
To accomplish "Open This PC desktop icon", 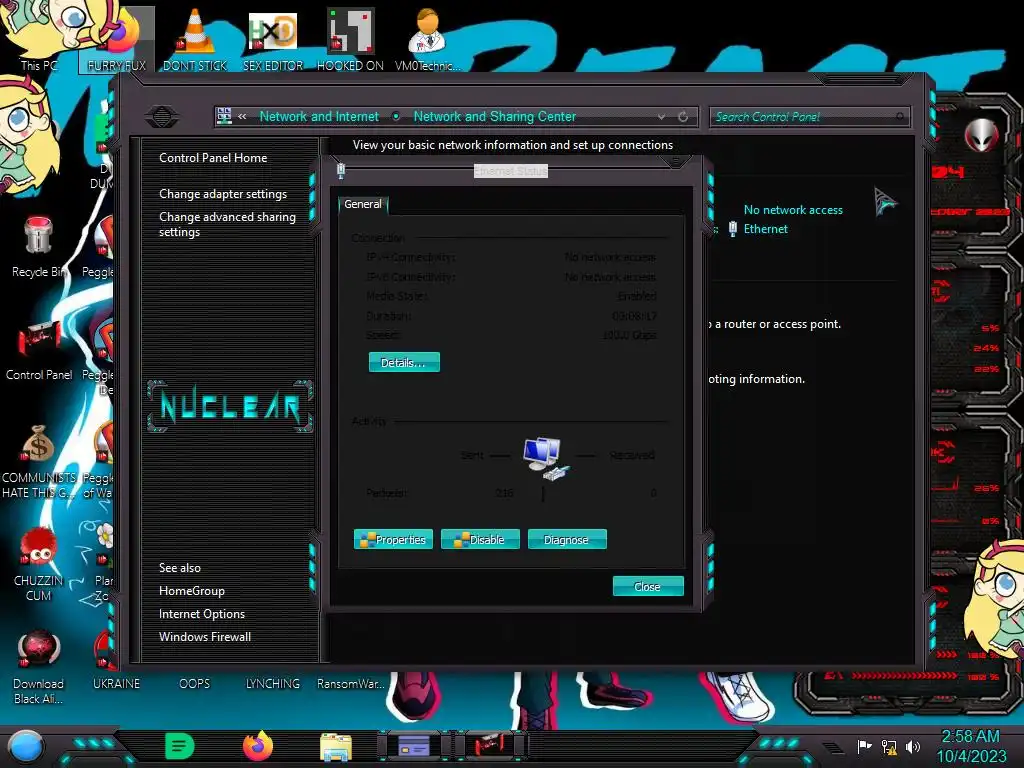I will coord(38,39).
